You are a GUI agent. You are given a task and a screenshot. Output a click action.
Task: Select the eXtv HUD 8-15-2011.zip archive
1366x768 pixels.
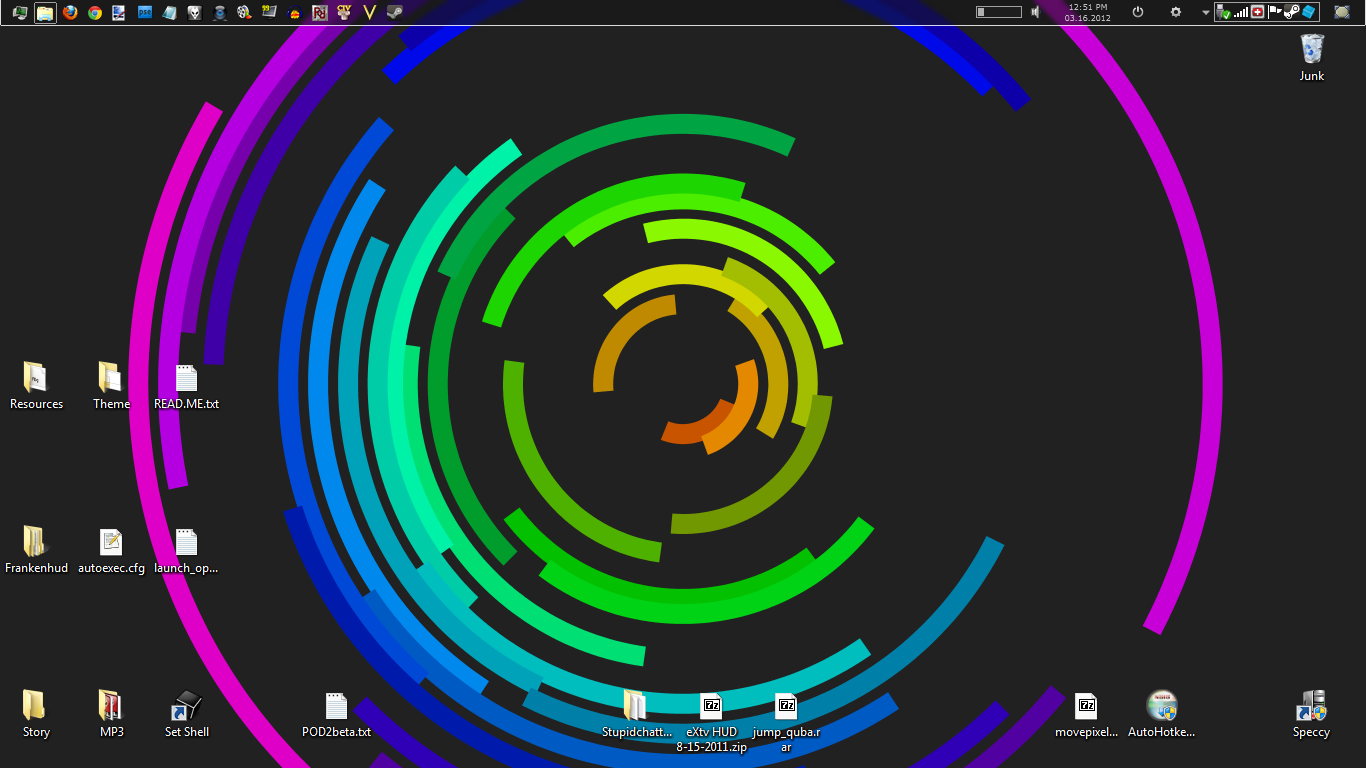coord(711,721)
